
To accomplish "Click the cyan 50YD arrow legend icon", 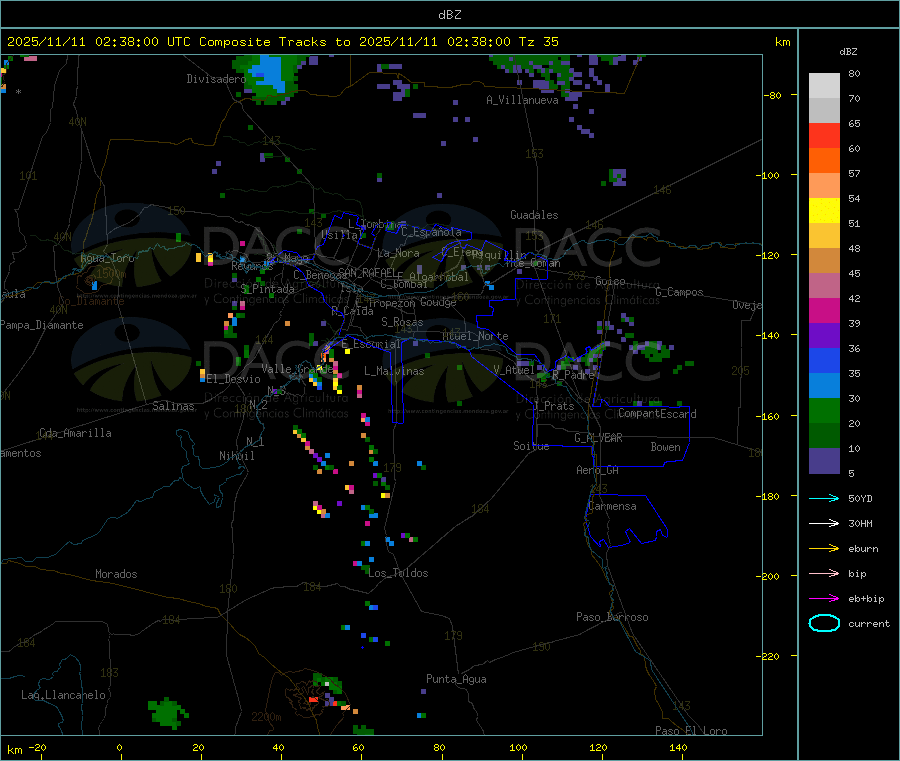I will [824, 498].
